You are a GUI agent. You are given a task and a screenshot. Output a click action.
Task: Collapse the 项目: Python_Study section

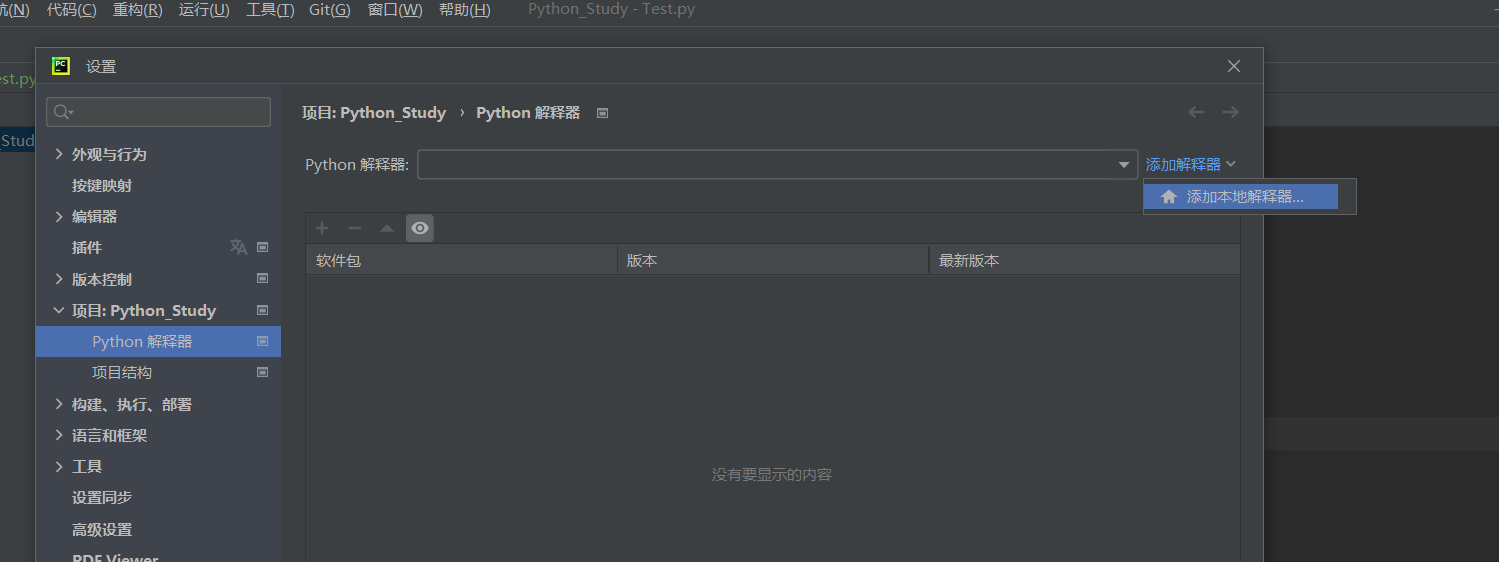59,310
